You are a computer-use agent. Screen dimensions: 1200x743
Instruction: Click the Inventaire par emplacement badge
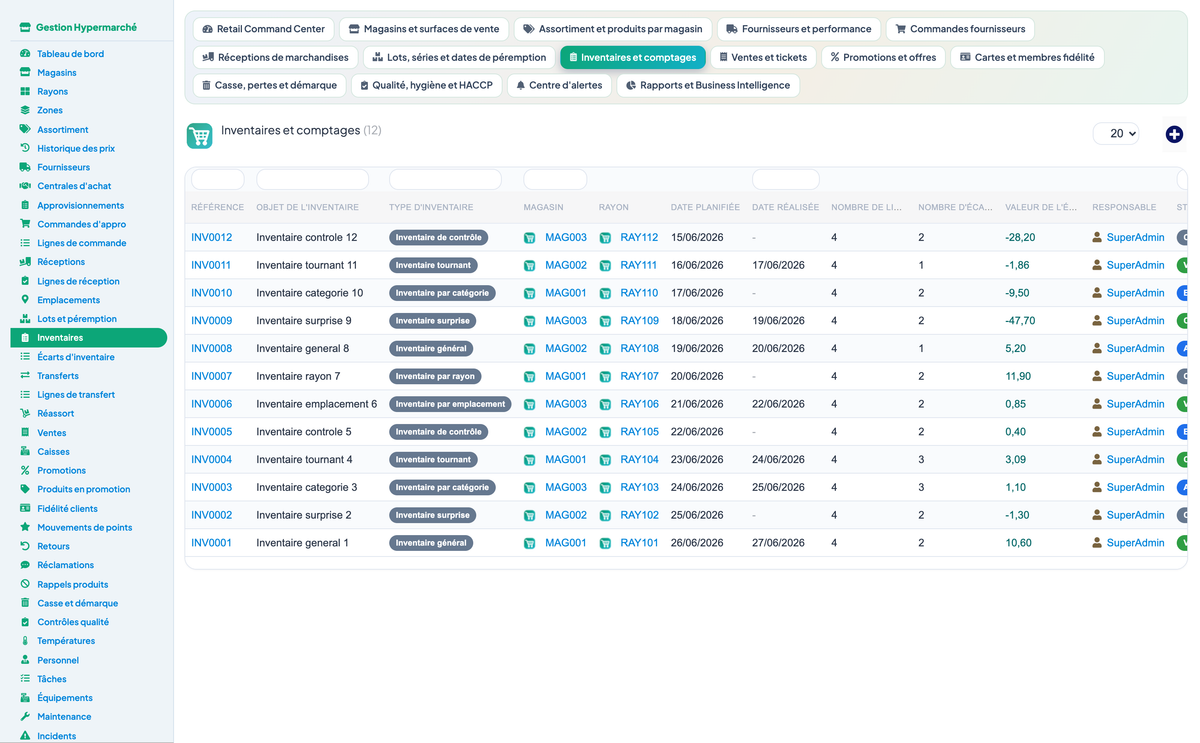pos(450,404)
